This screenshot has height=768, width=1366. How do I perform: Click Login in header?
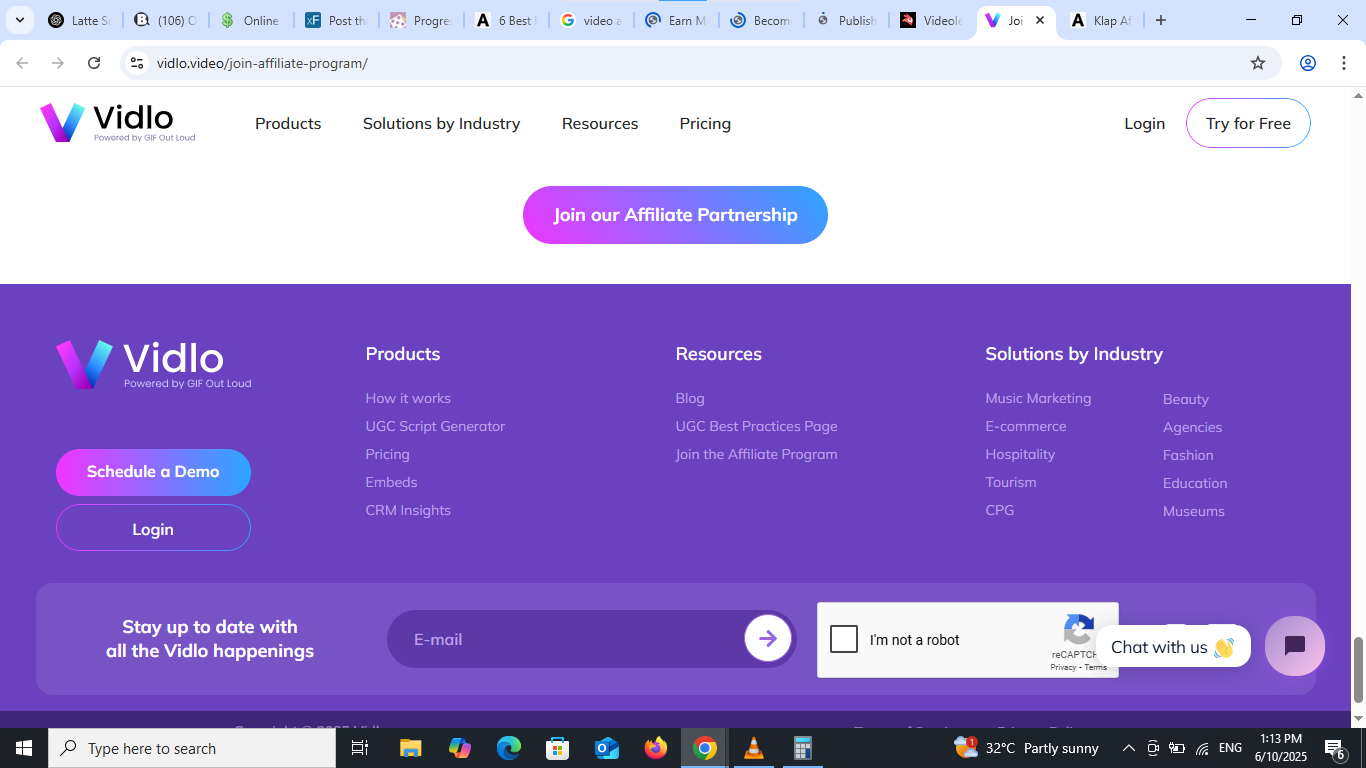[1144, 123]
